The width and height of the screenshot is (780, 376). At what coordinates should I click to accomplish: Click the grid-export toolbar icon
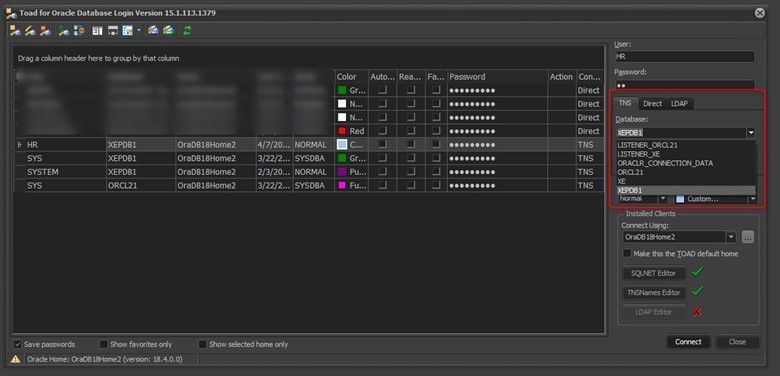coord(113,31)
